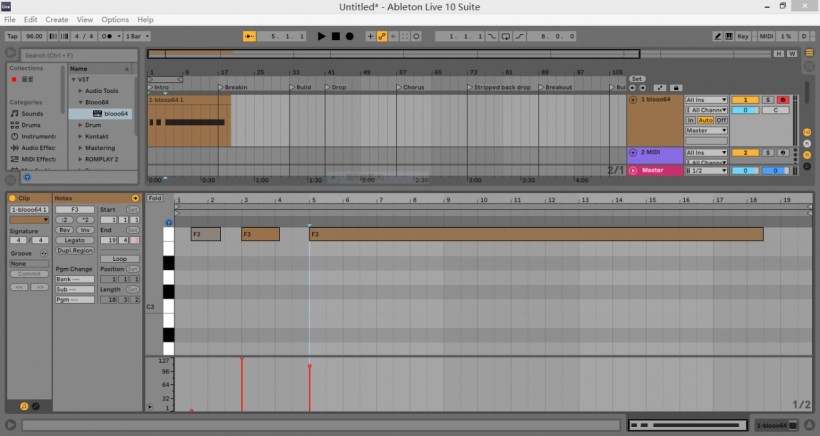
Task: Select Drums category in browser
Action: click(x=32, y=125)
